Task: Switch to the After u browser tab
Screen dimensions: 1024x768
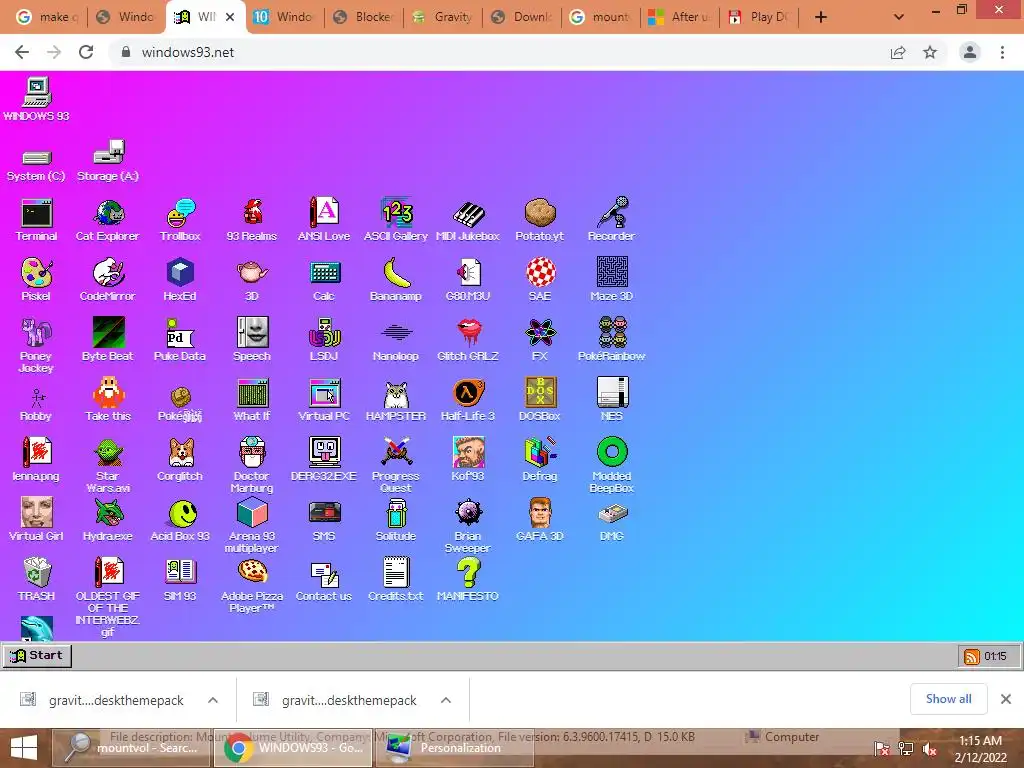Action: click(680, 17)
